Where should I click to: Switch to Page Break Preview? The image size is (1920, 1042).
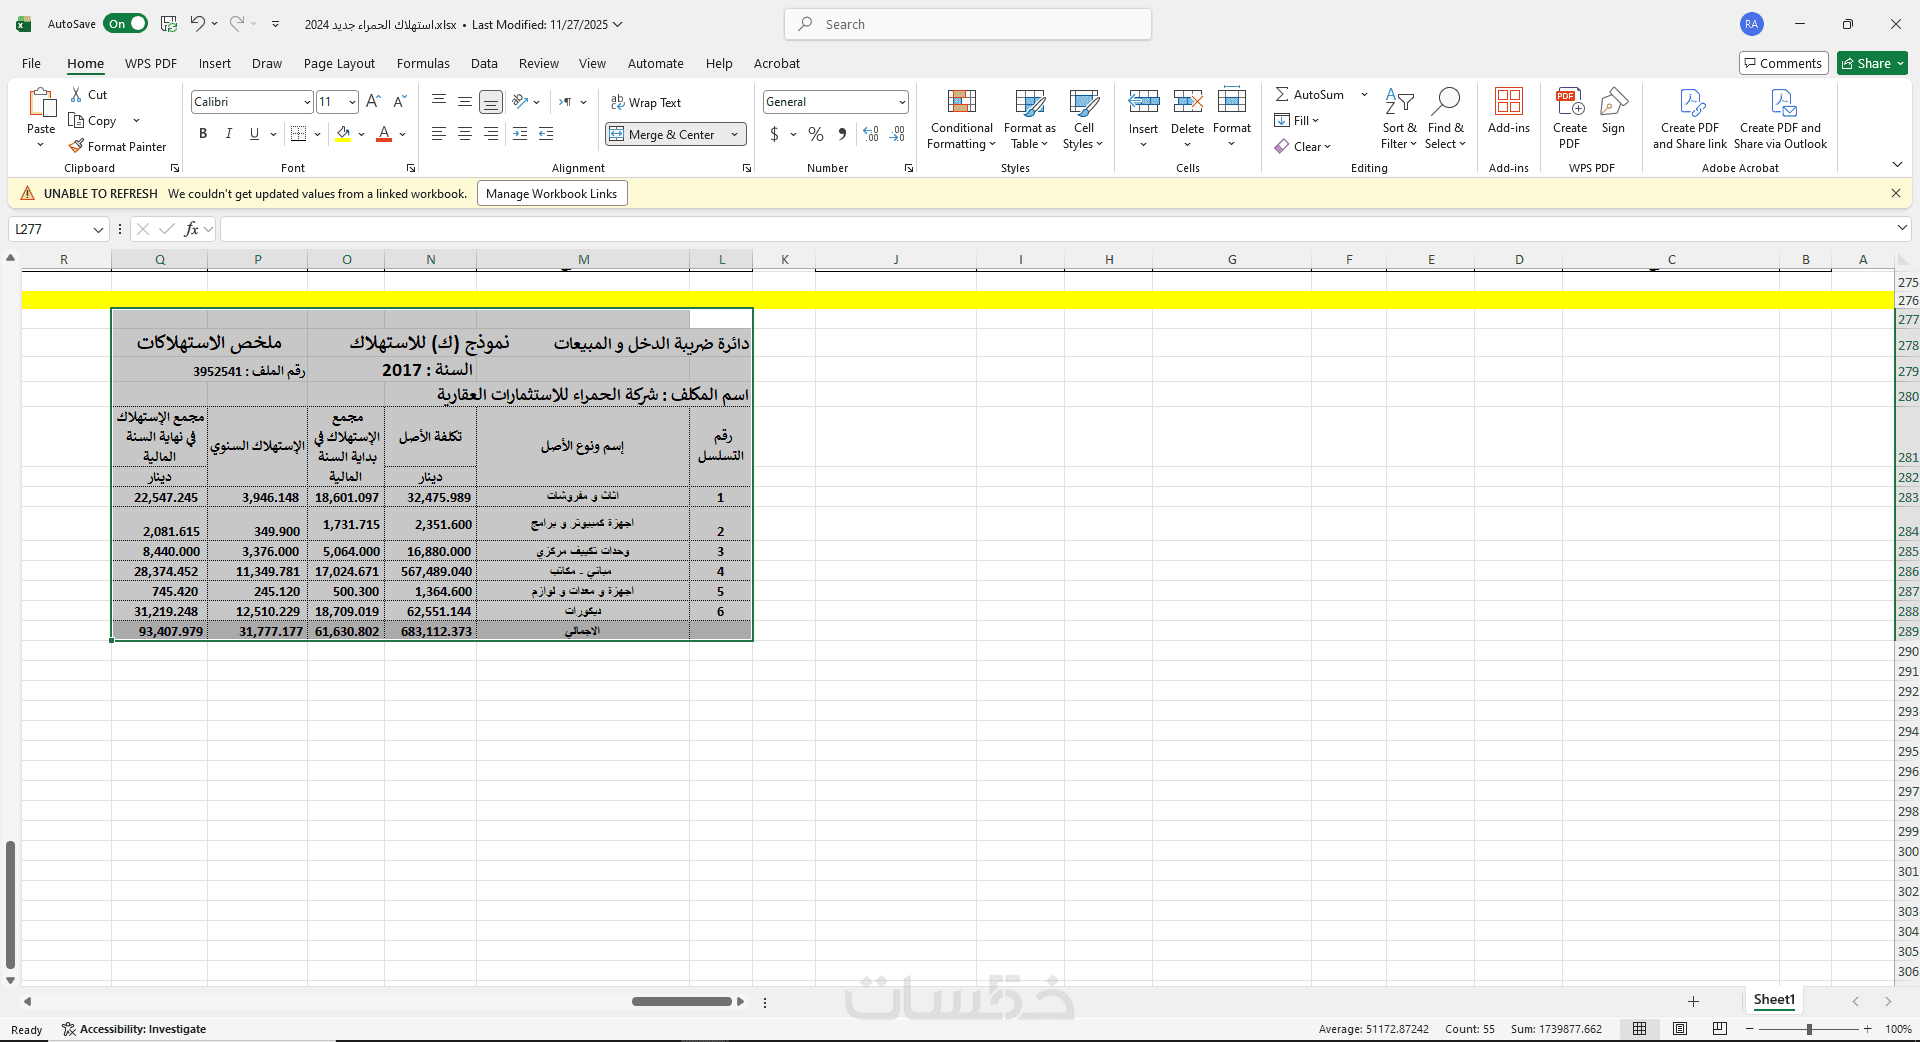pyautogui.click(x=1720, y=1029)
